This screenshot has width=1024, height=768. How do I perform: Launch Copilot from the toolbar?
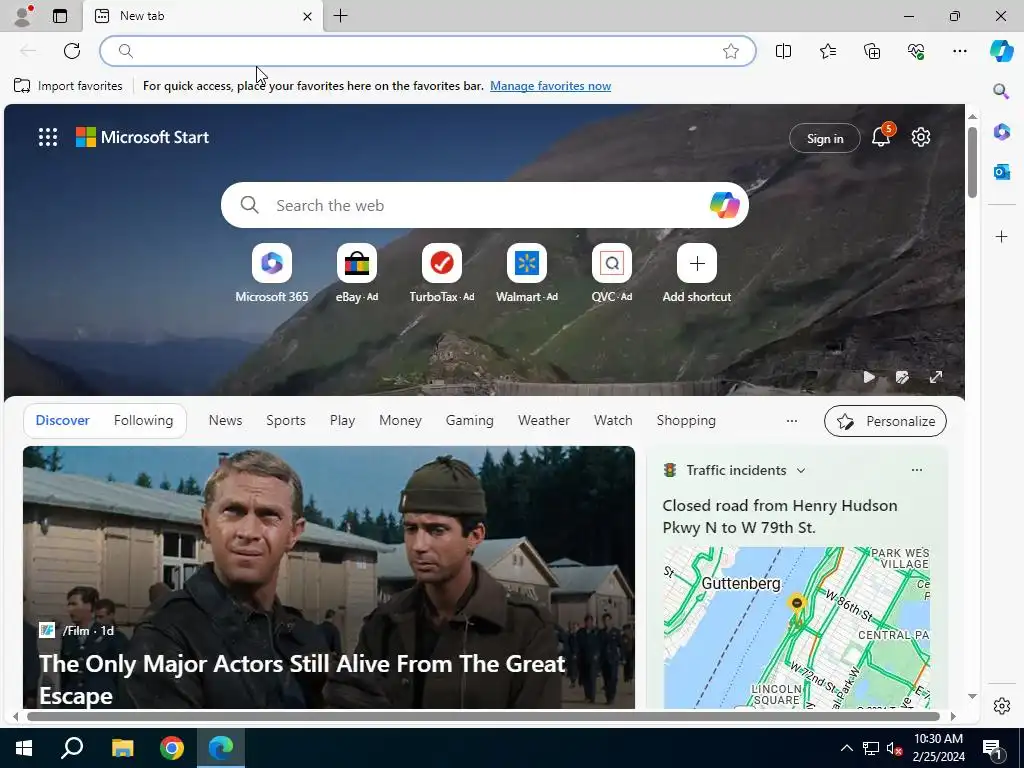[x=1001, y=51]
